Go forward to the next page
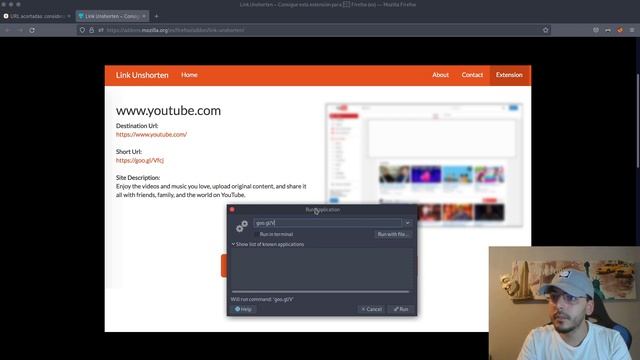The width and height of the screenshot is (640, 360). (x=20, y=30)
